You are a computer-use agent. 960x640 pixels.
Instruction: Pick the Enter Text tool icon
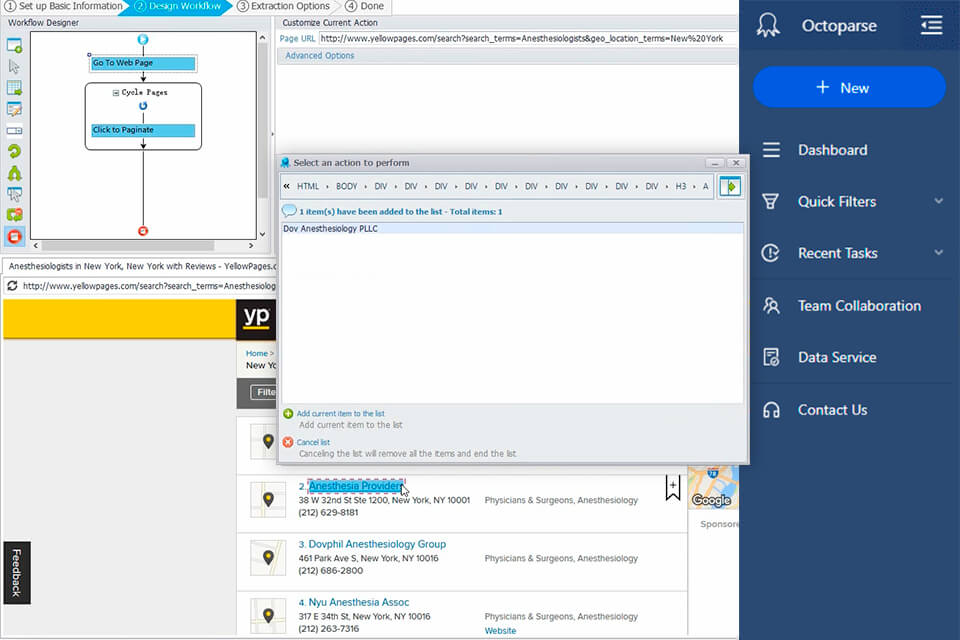(14, 109)
